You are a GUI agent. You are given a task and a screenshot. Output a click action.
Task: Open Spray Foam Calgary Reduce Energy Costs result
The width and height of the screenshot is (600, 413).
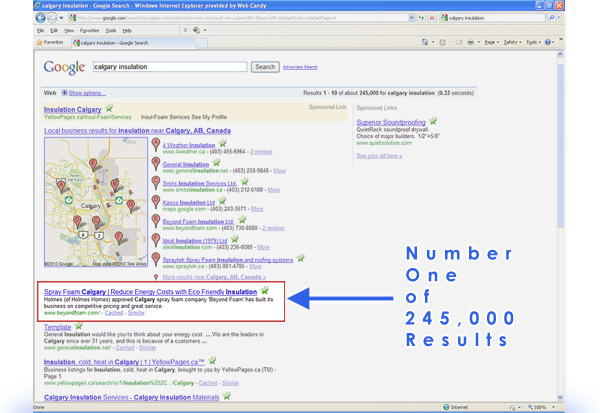click(x=150, y=292)
